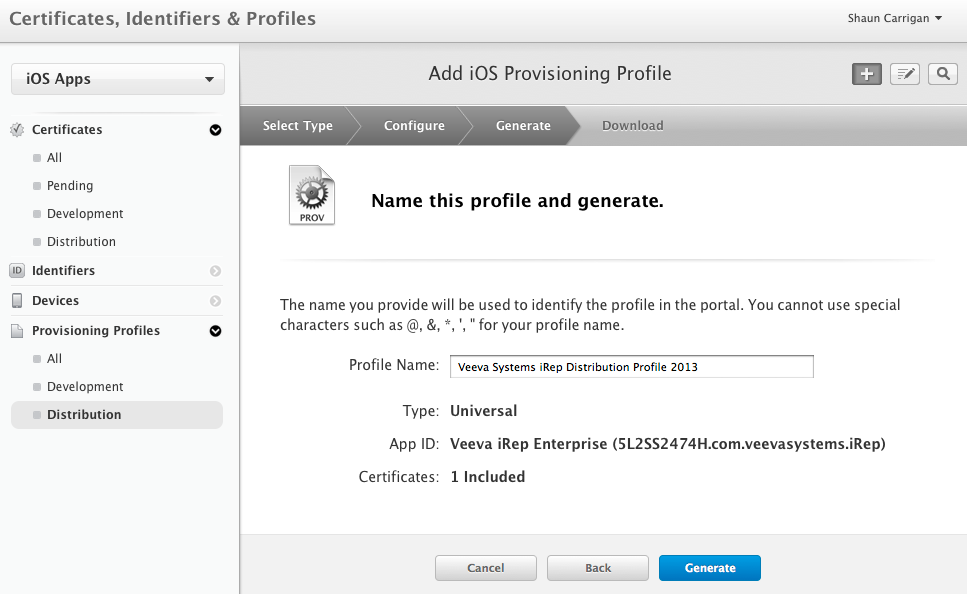The width and height of the screenshot is (967, 594).
Task: Expand the Devices section arrow
Action: point(215,301)
